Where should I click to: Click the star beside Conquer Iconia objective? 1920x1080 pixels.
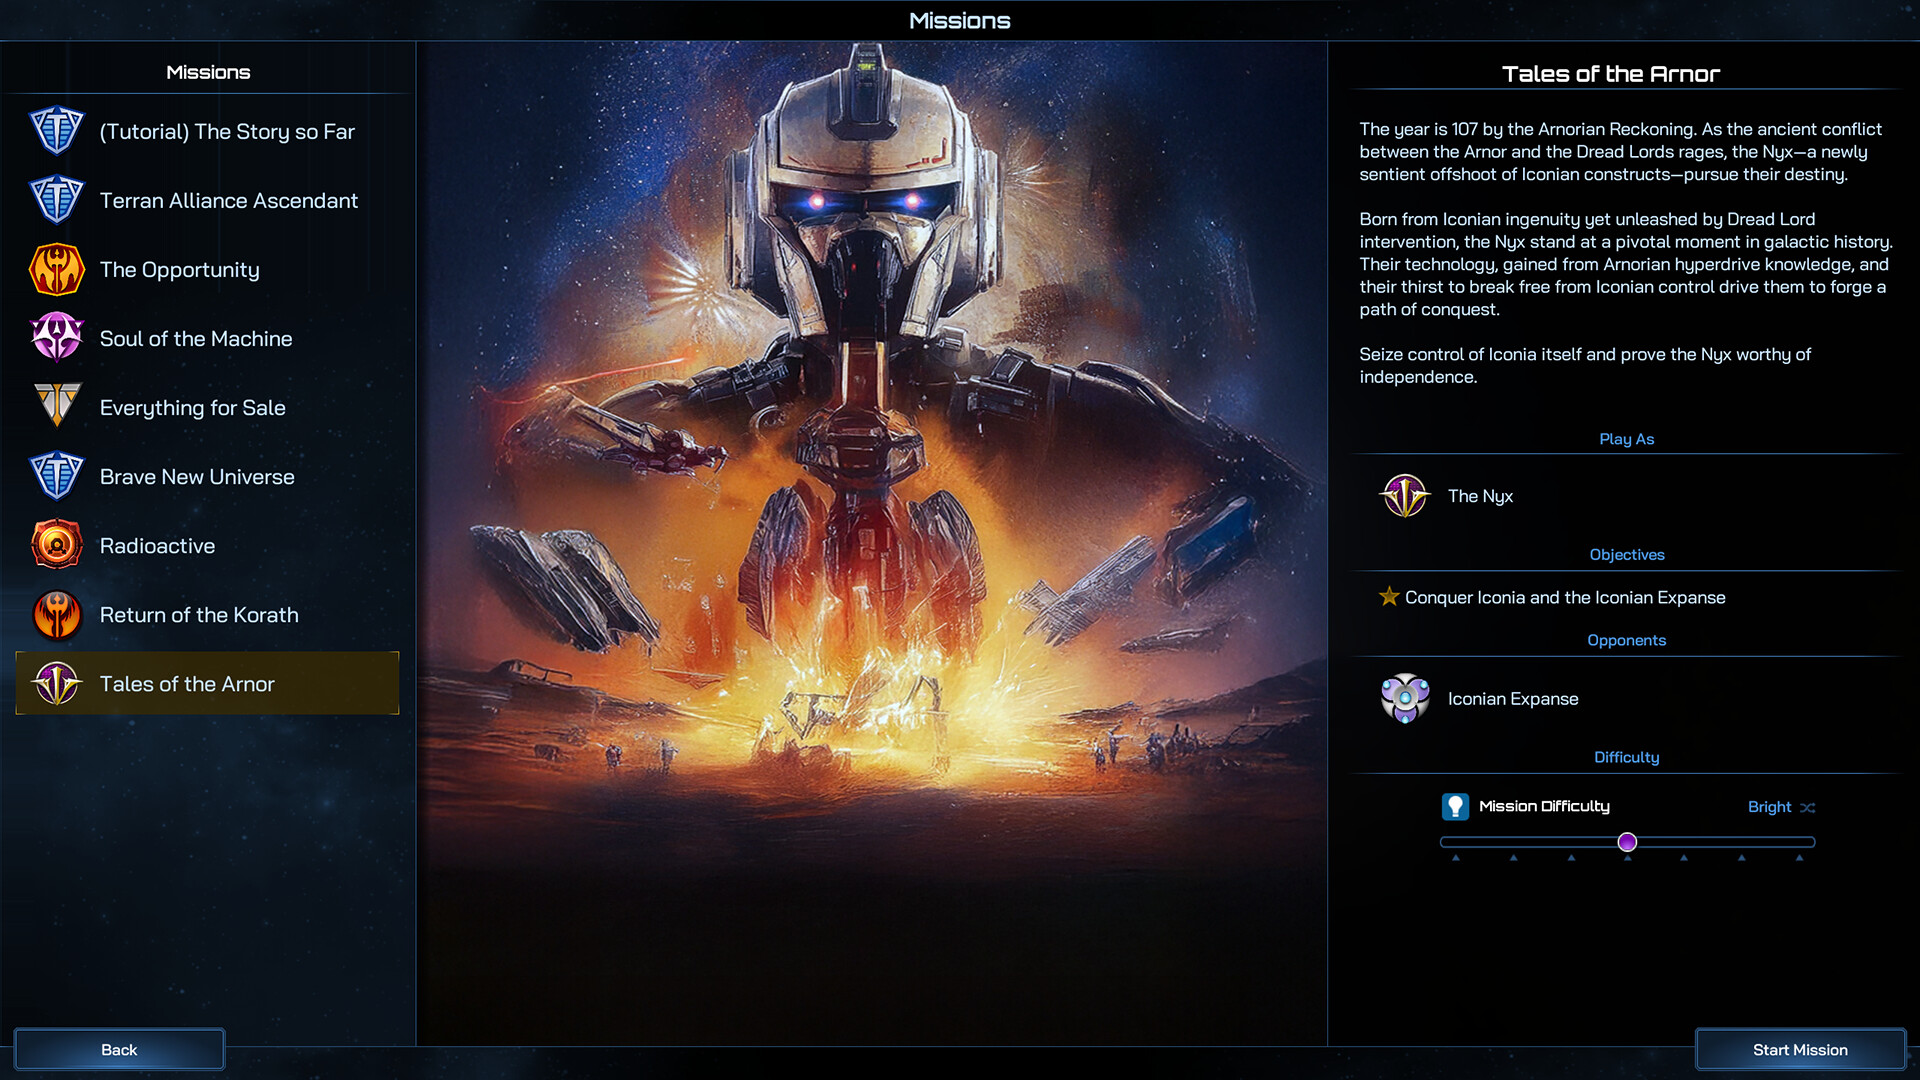tap(1389, 597)
